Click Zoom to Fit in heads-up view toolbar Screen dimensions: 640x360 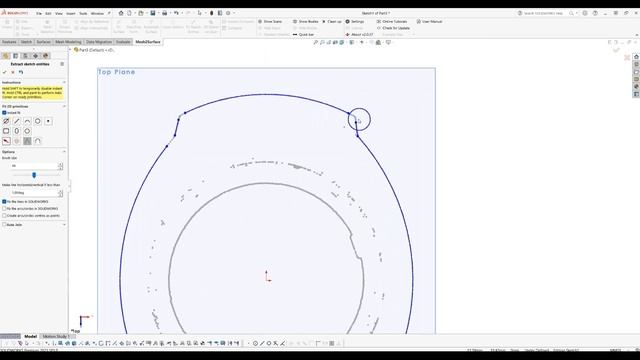pos(316,42)
